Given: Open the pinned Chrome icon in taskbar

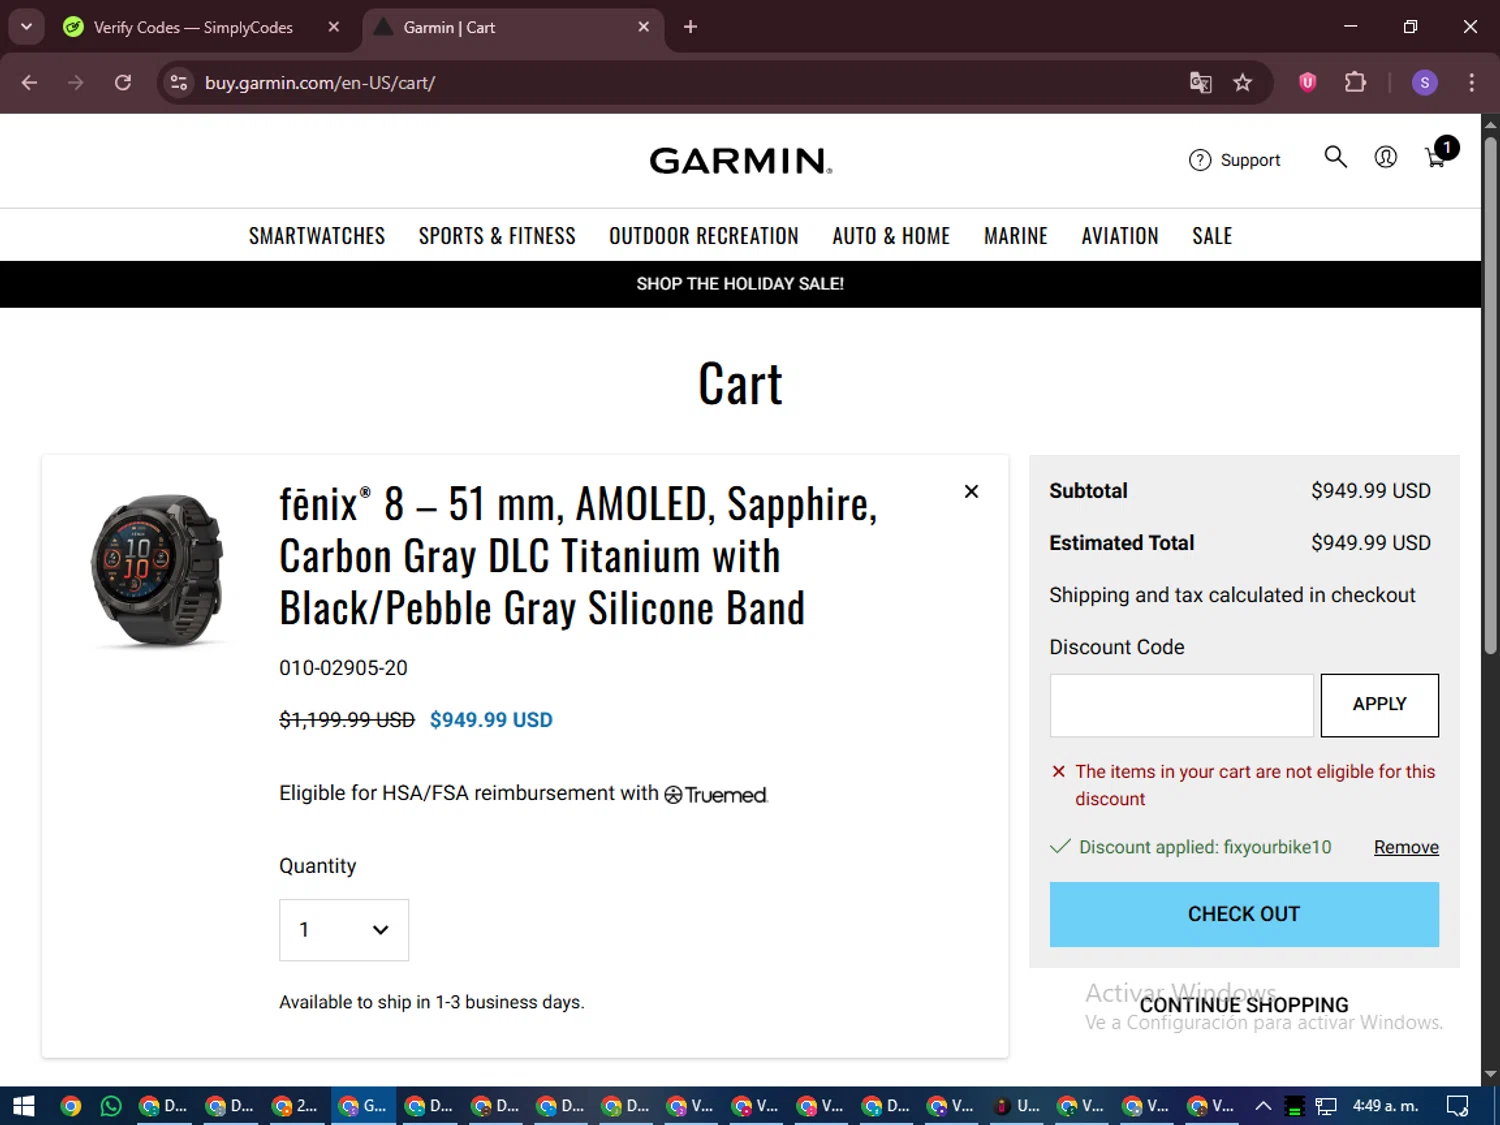Looking at the screenshot, I should [x=70, y=1106].
